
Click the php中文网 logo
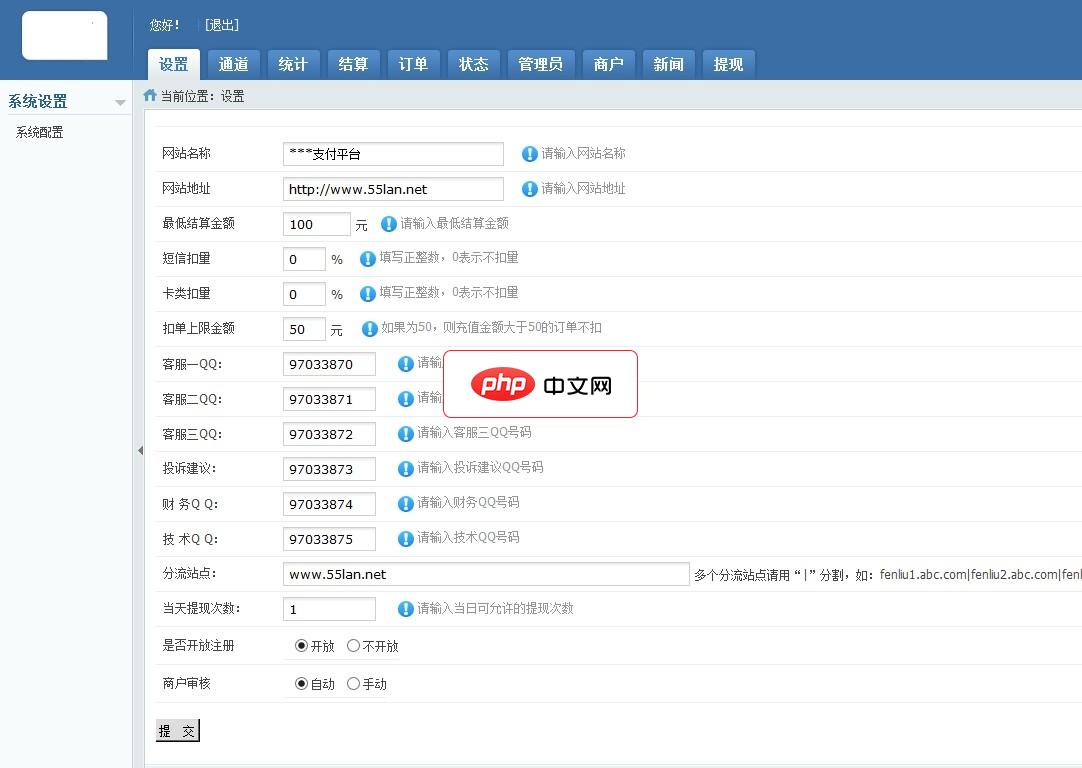[540, 384]
